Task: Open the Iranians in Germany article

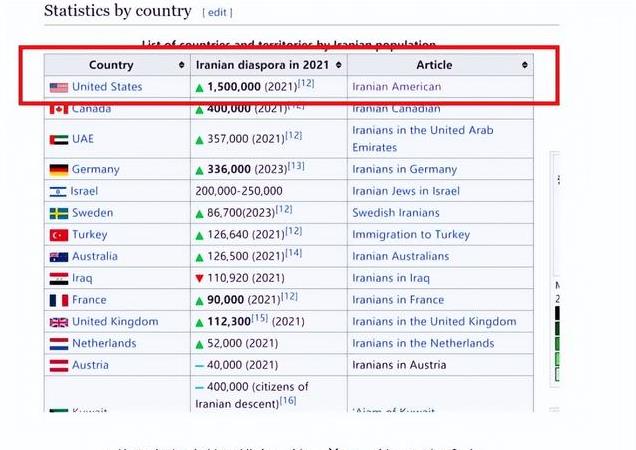Action: pyautogui.click(x=404, y=170)
